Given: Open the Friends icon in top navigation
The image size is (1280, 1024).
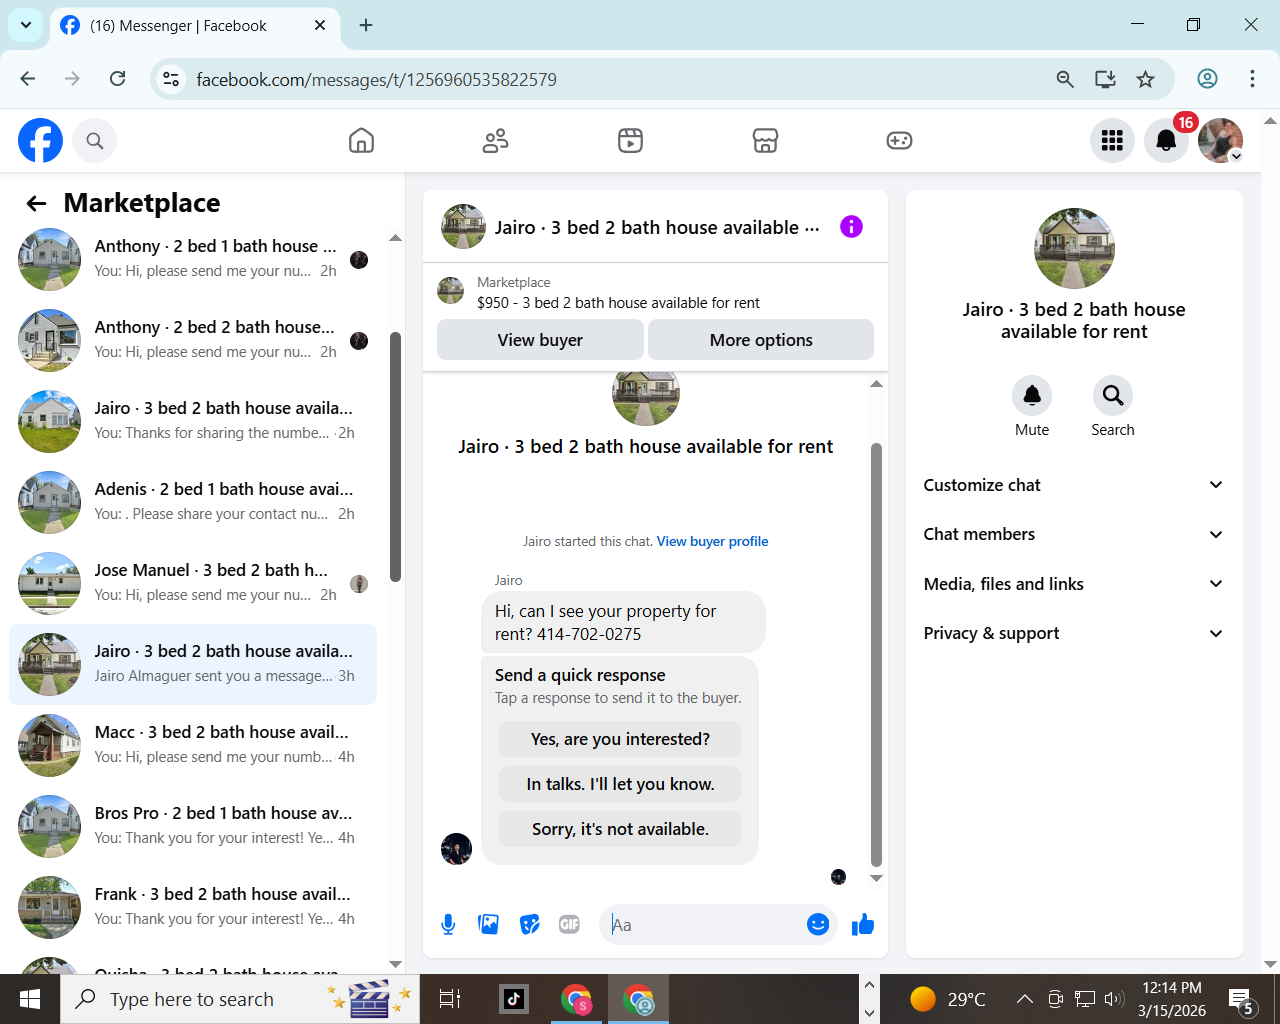Looking at the screenshot, I should [x=495, y=141].
